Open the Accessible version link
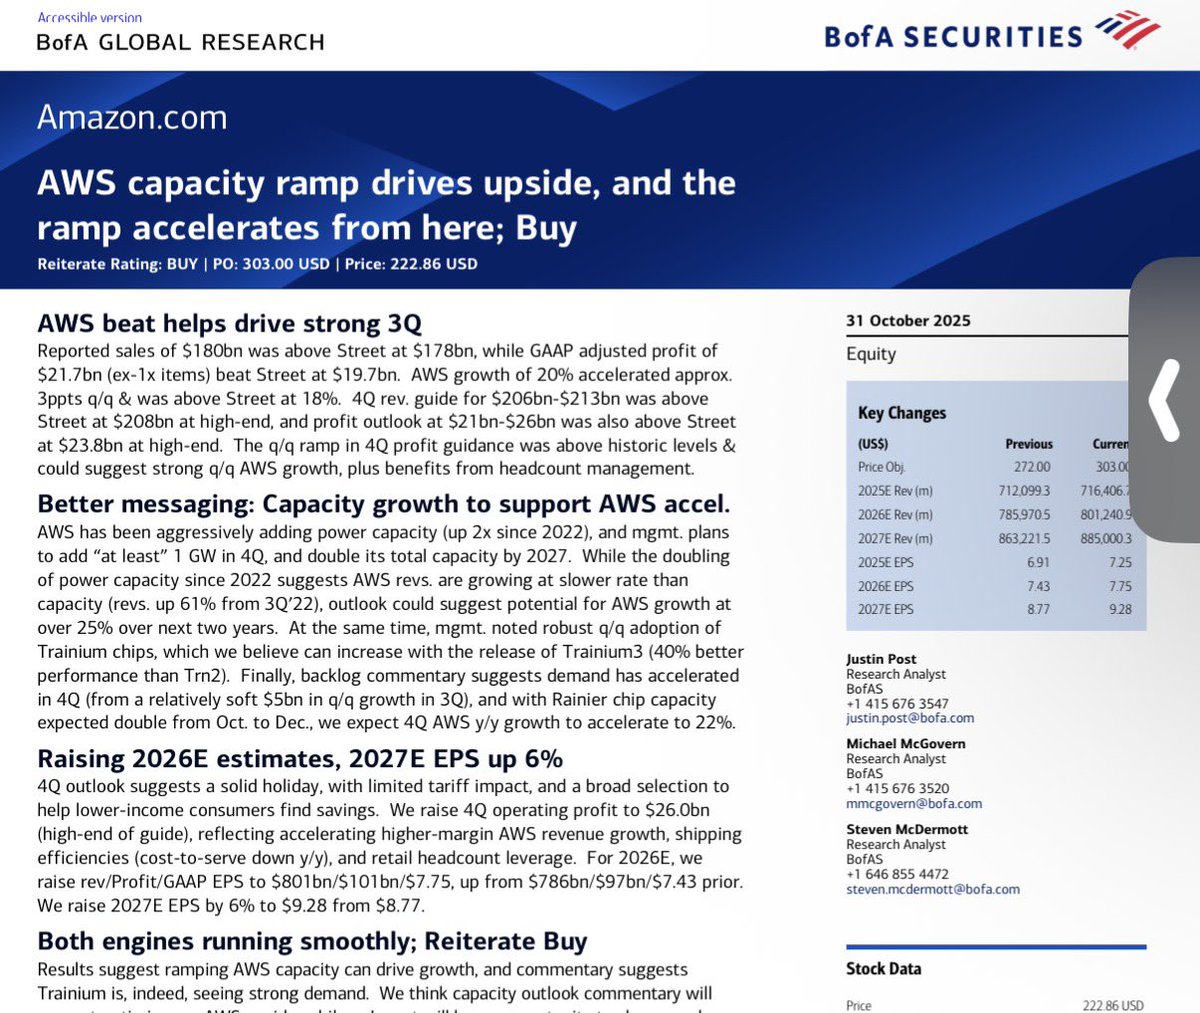Viewport: 1200px width, 1013px height. coord(90,17)
